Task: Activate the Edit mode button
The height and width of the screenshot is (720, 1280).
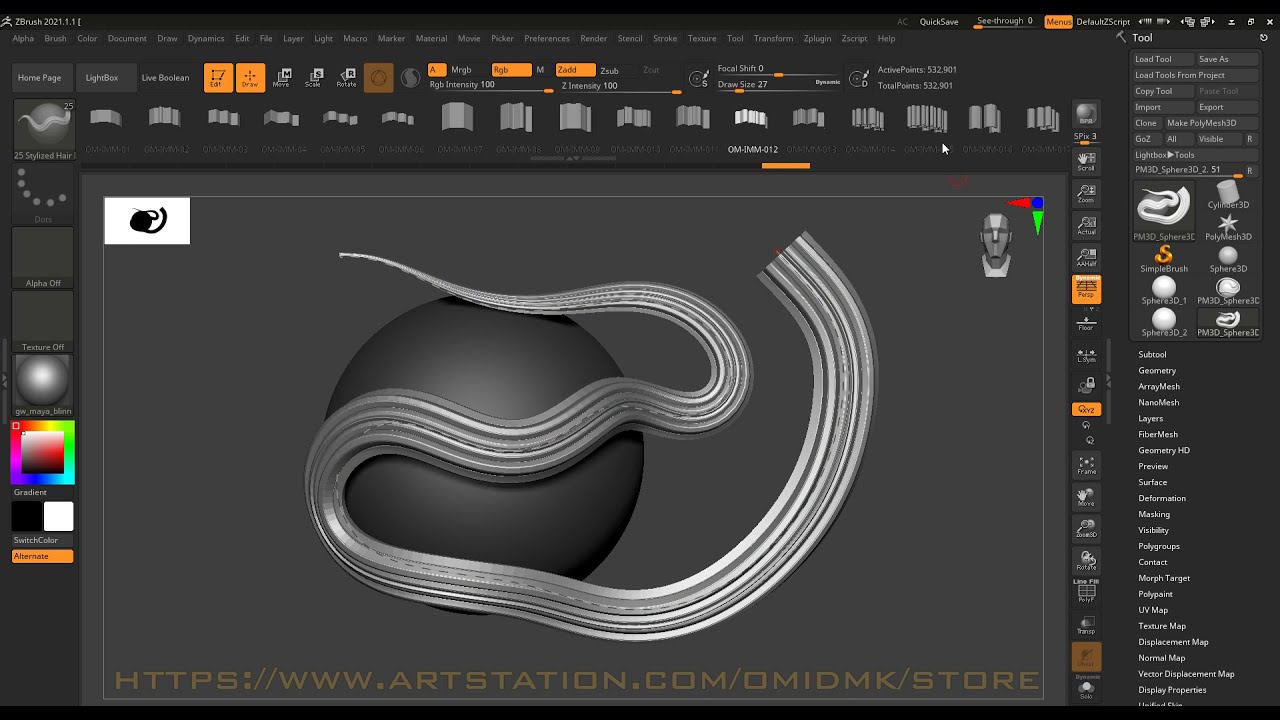Action: (218, 78)
